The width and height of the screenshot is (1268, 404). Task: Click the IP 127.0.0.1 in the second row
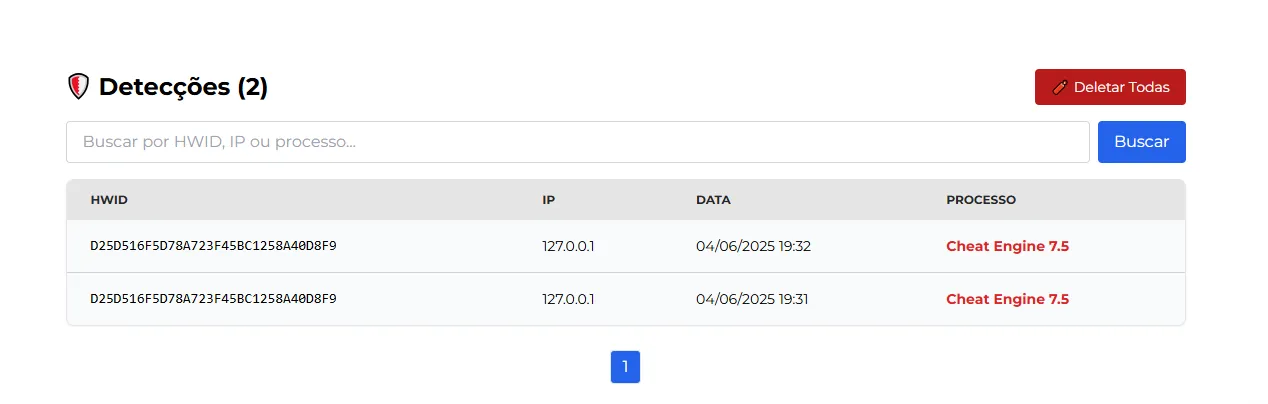pos(568,299)
